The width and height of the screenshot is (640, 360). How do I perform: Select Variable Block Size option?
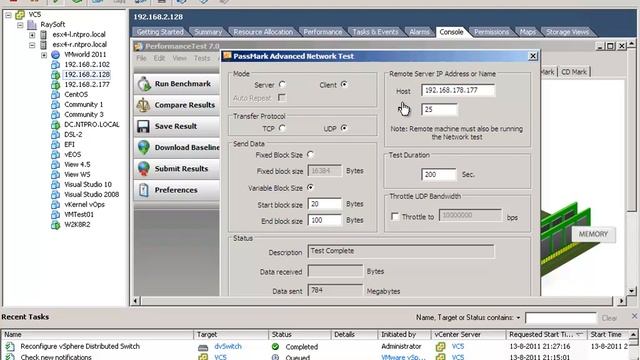coord(310,188)
